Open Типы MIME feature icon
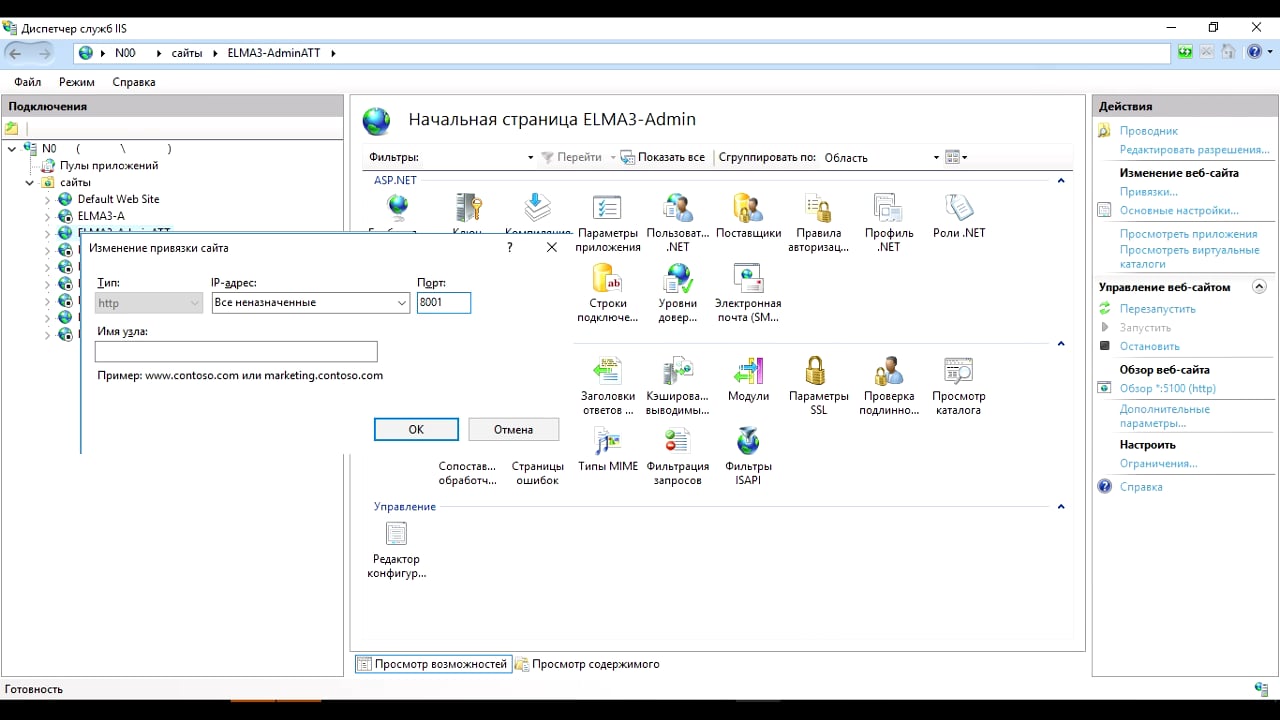The image size is (1280, 720). tap(608, 449)
